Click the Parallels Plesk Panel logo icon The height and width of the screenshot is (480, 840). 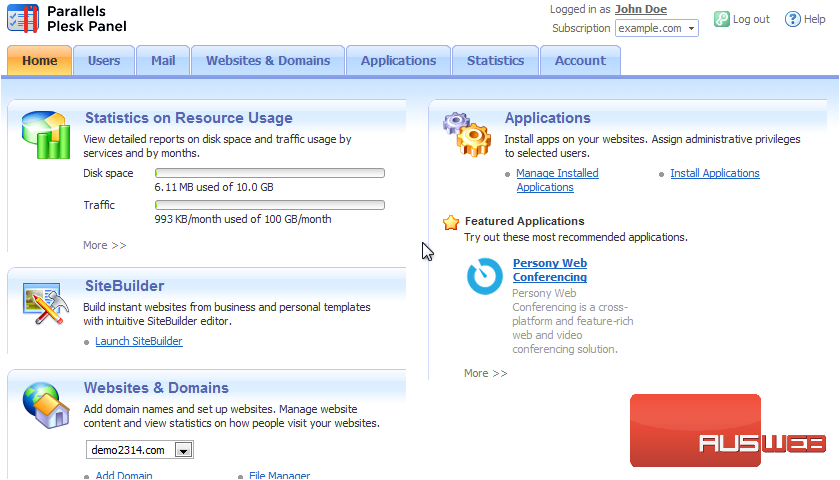24,18
